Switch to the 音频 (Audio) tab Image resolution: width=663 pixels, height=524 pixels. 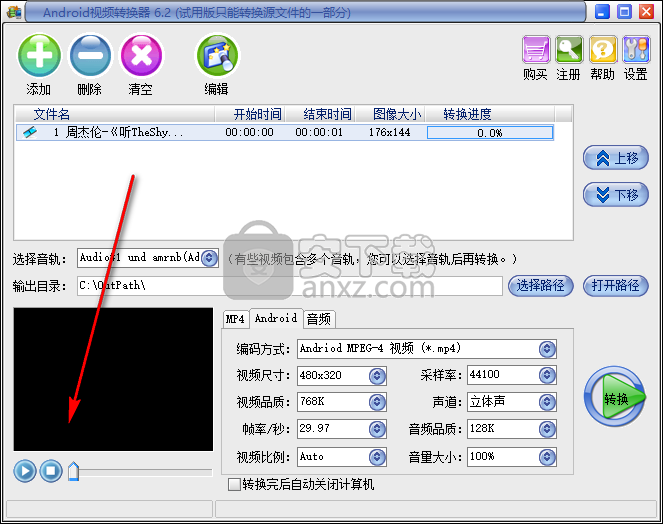coord(319,319)
